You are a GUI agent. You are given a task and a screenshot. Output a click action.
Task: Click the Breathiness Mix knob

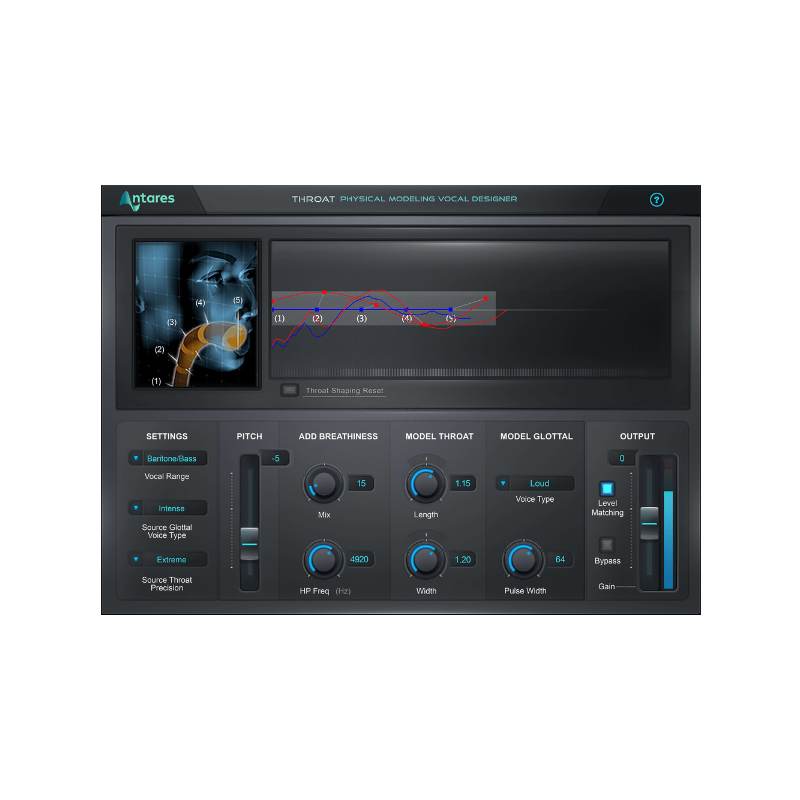pos(324,484)
